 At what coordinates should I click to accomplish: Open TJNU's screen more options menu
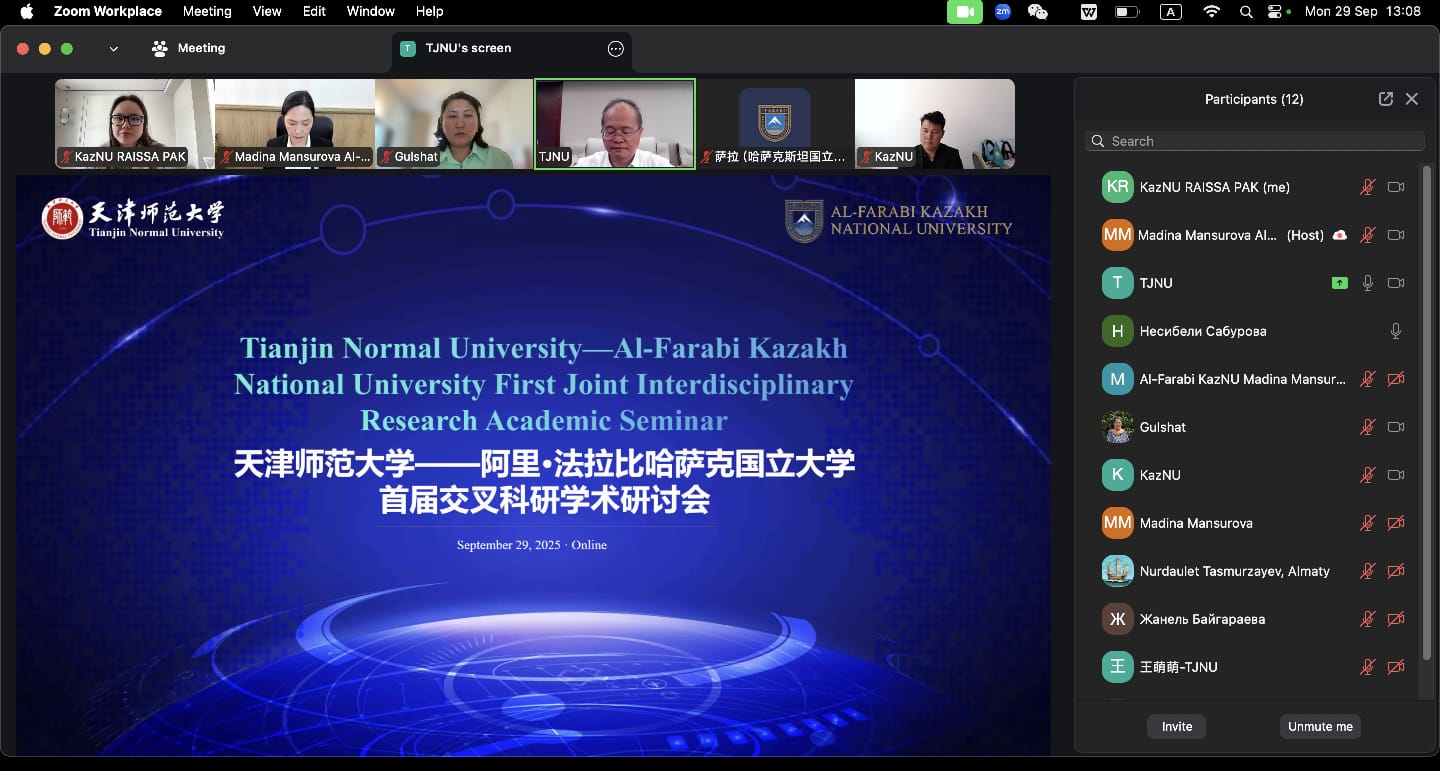pyautogui.click(x=616, y=48)
